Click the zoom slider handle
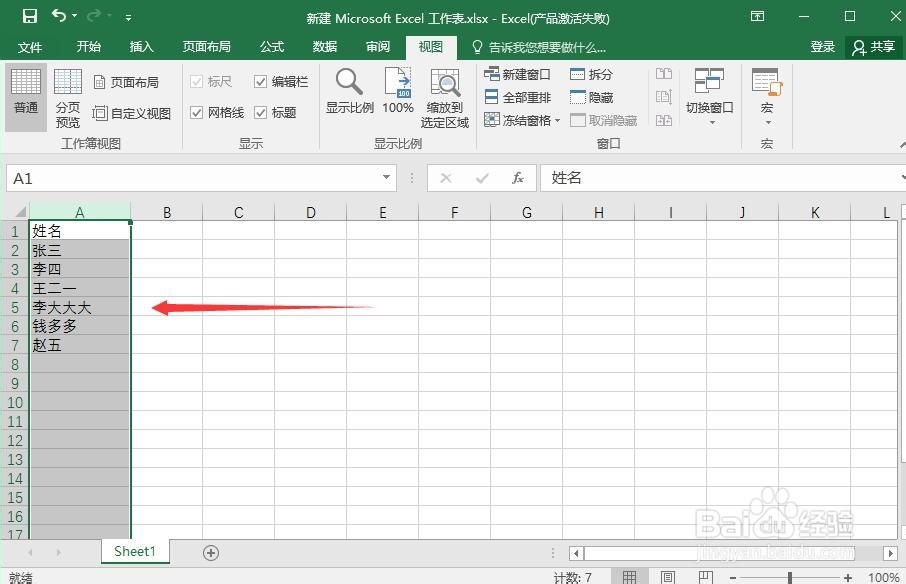Screen dimensions: 906x584 (789, 576)
